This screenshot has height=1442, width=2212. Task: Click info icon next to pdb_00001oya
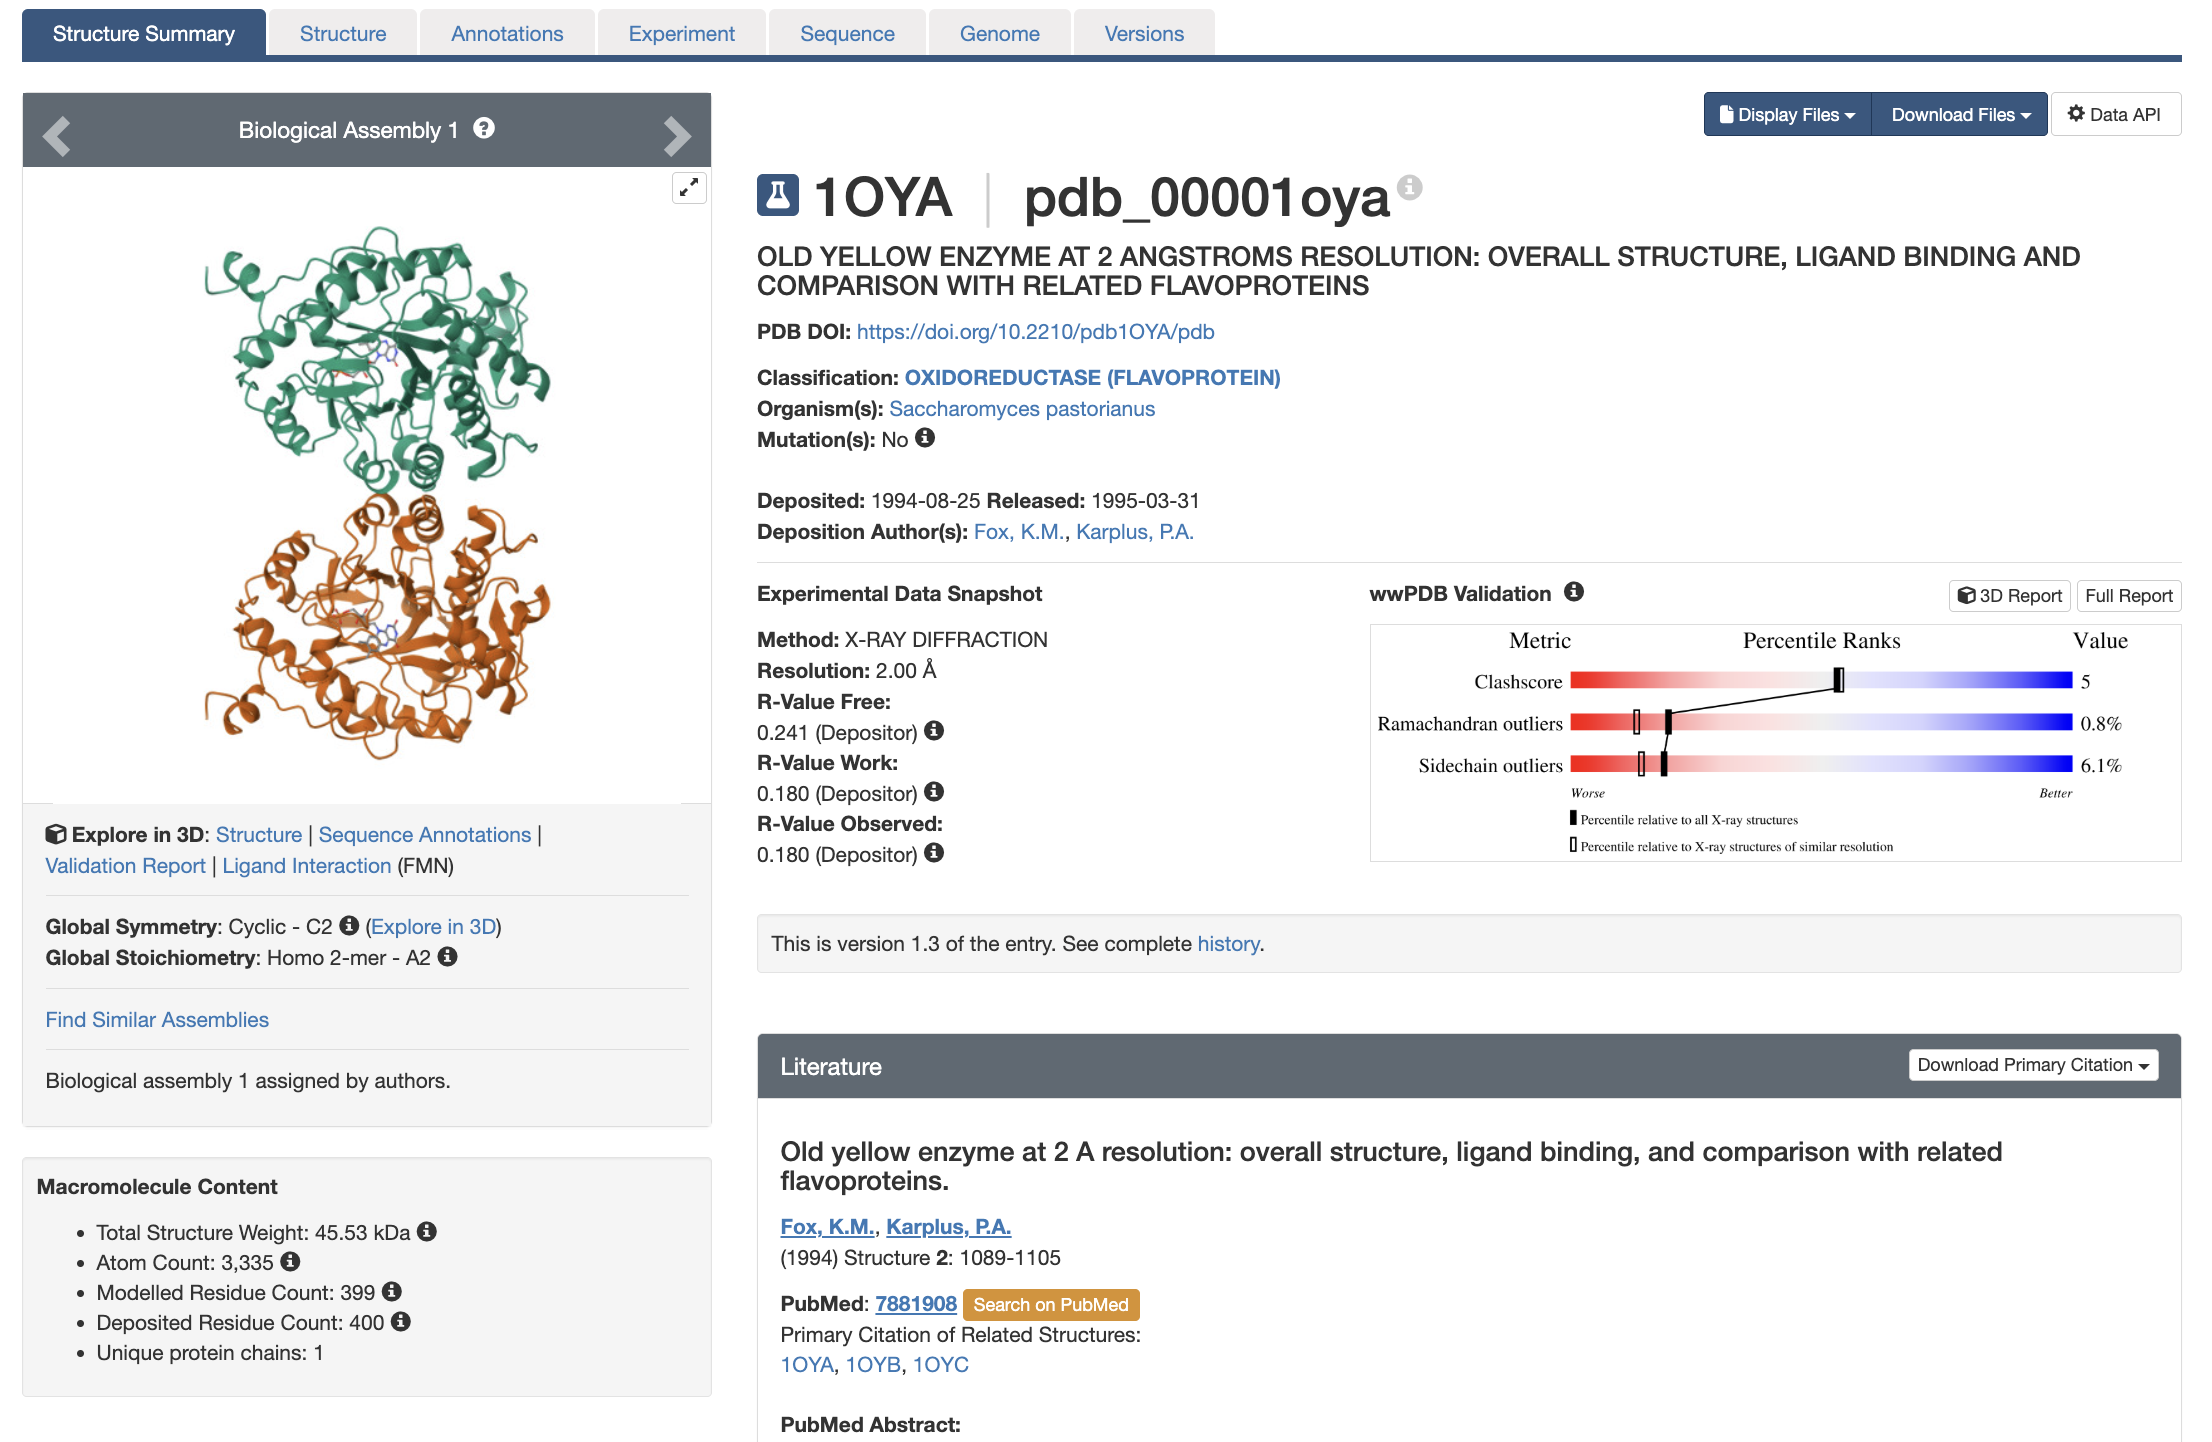pyautogui.click(x=1410, y=186)
